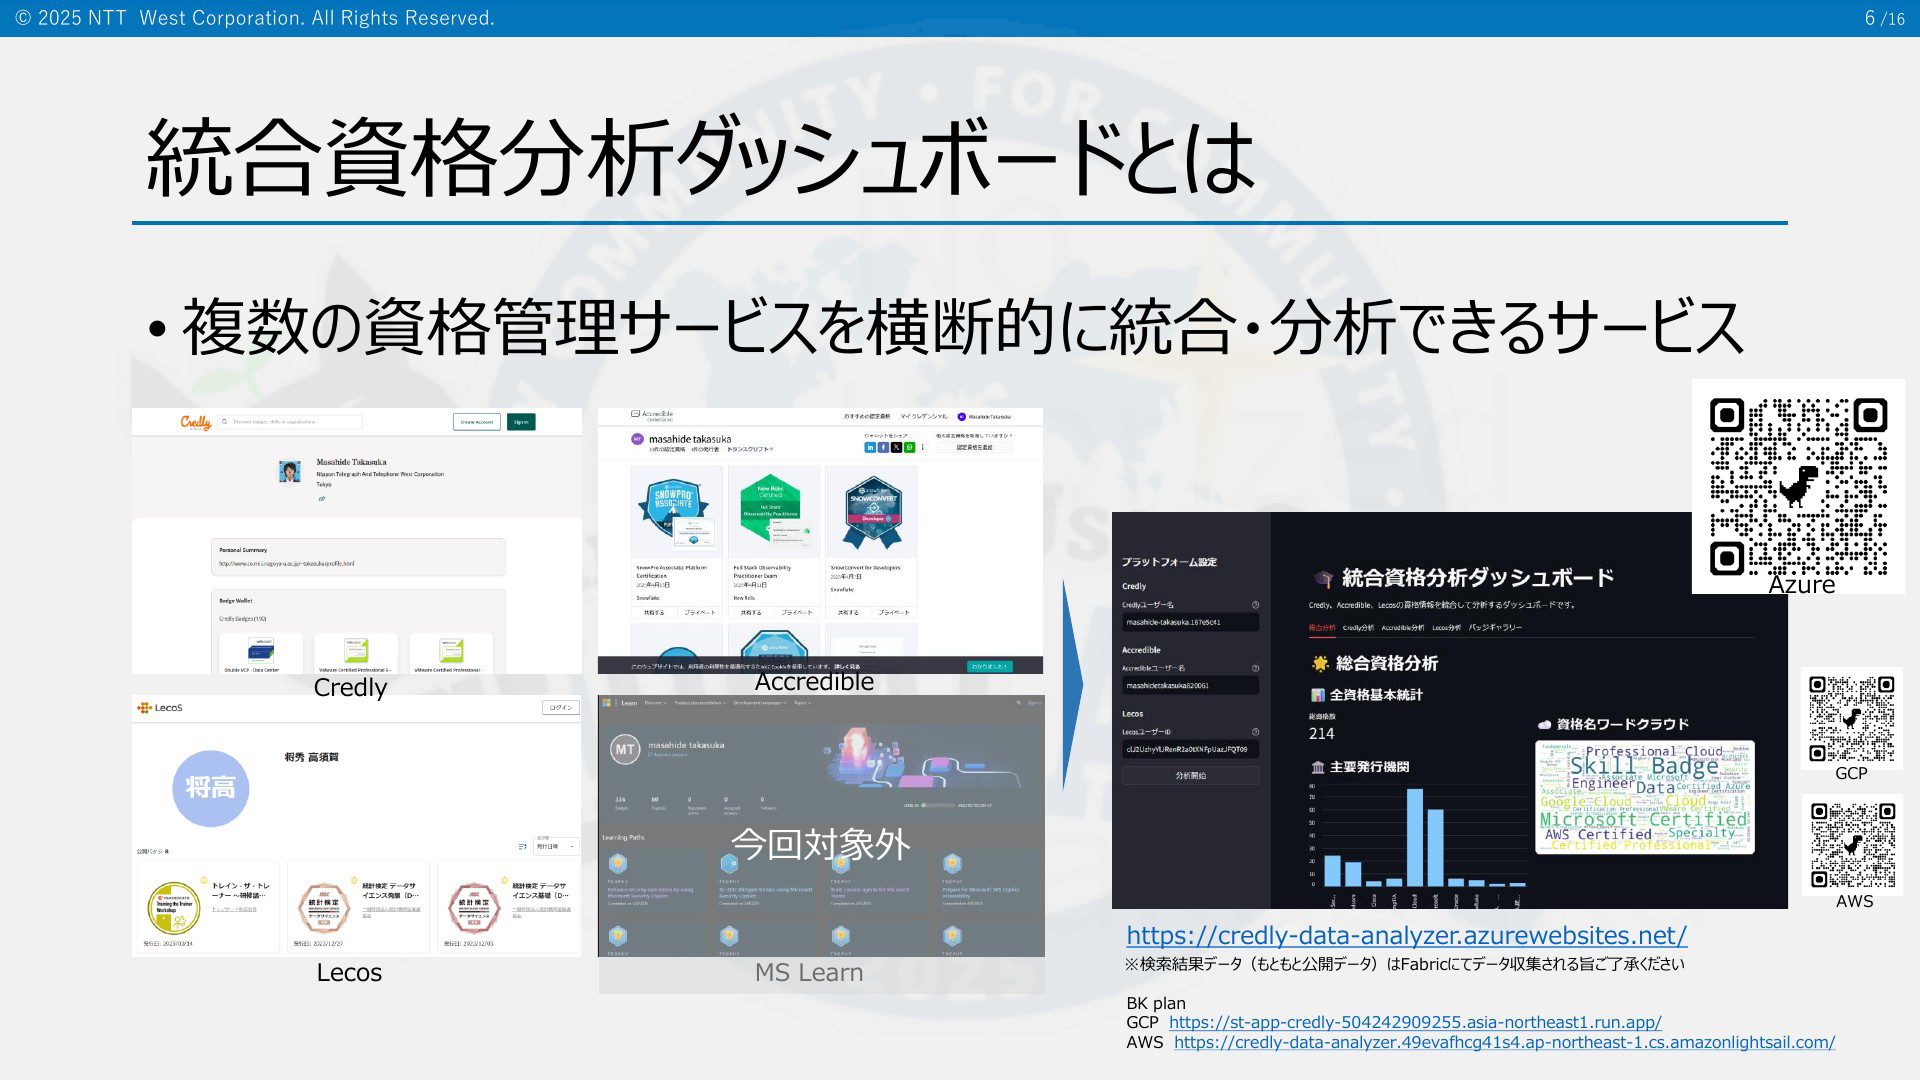The width and height of the screenshot is (1920, 1080).
Task: Click the star icon beside 総合資格分析
Action: click(1320, 663)
